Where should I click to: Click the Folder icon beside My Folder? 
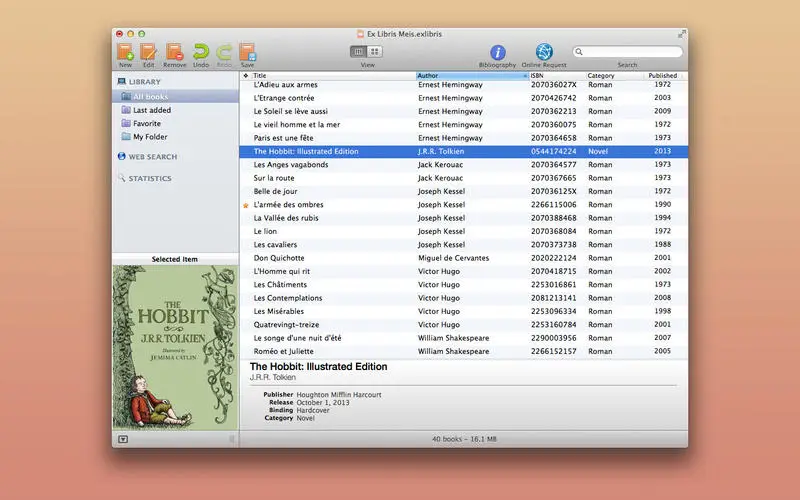tap(126, 137)
